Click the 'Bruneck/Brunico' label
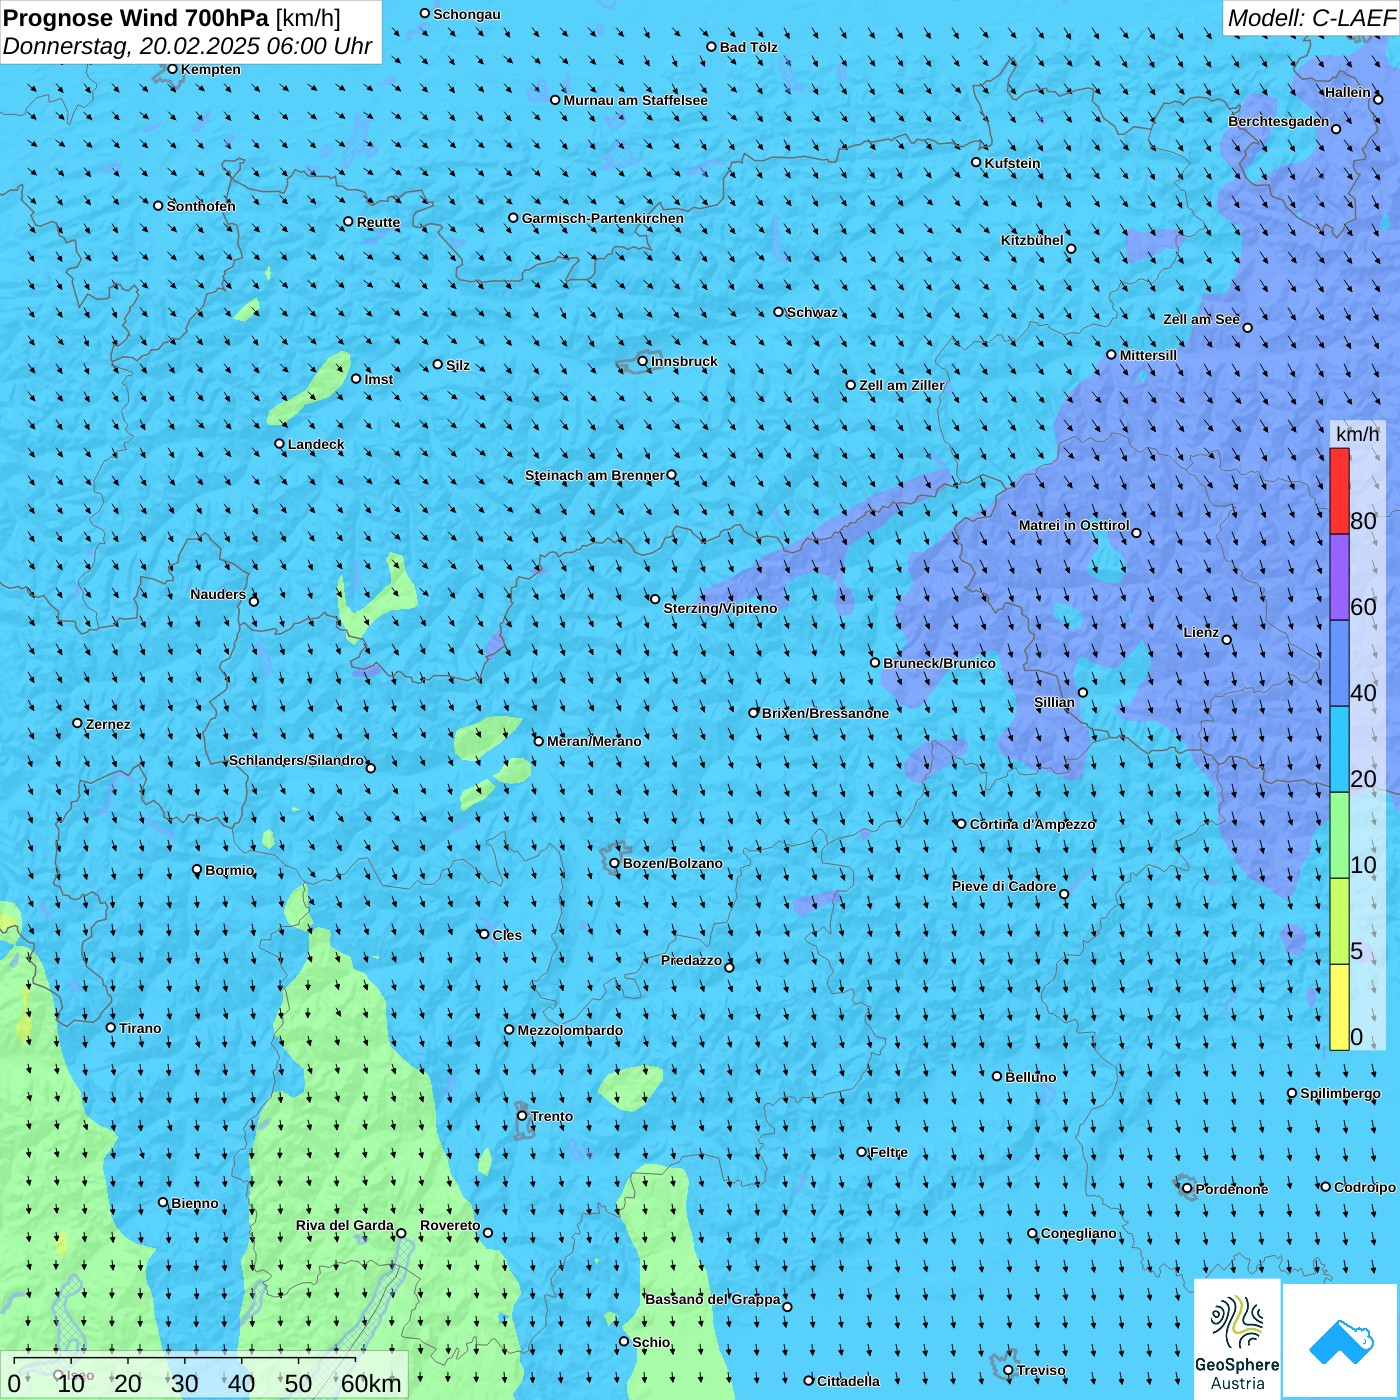1400x1400 pixels. point(939,663)
